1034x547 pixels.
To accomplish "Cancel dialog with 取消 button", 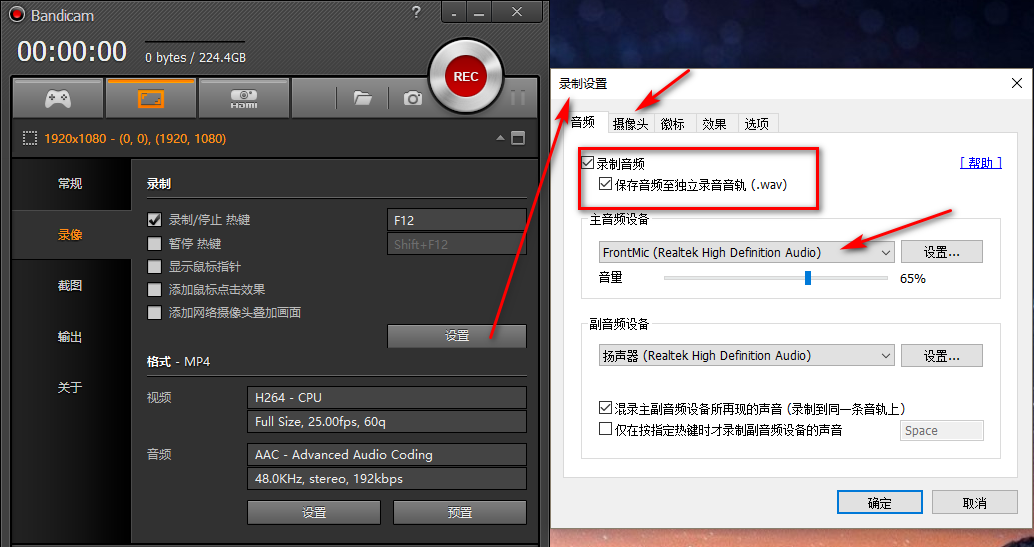I will [975, 502].
